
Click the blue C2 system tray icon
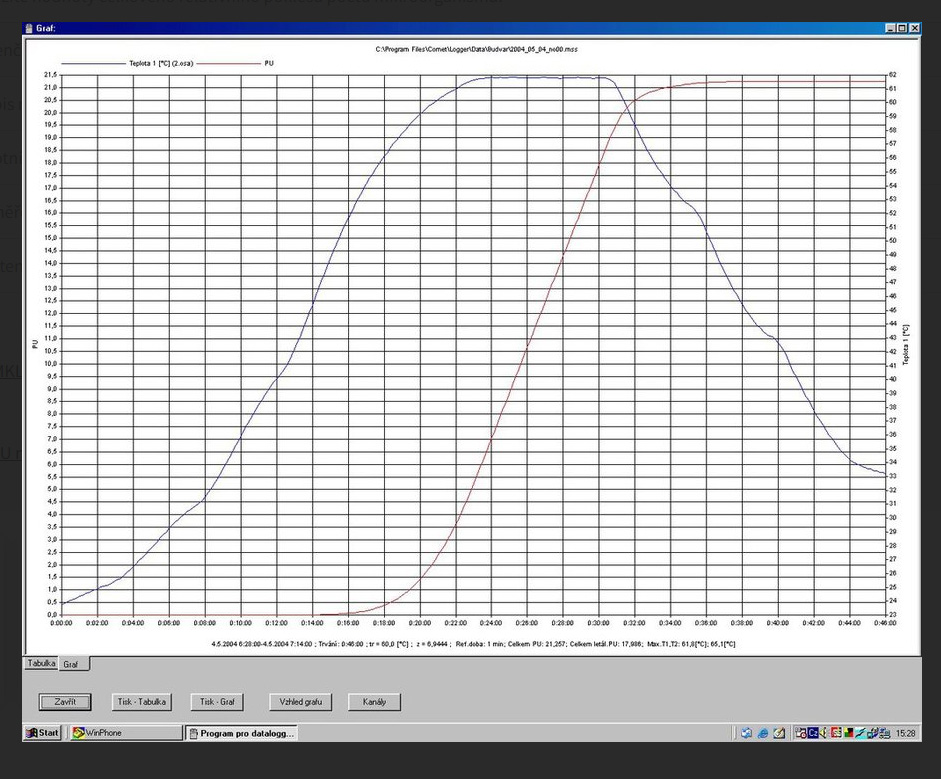813,733
